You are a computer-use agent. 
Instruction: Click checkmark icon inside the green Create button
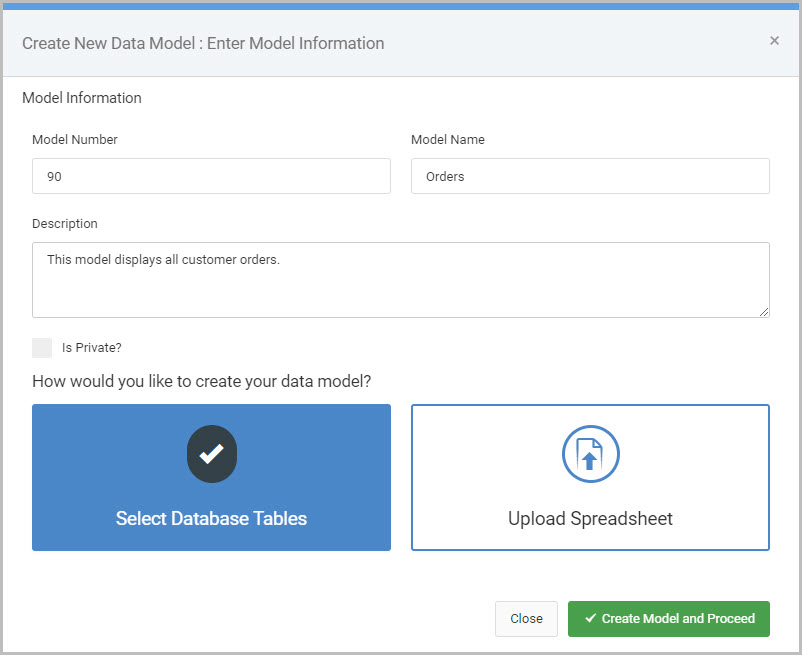tap(590, 618)
